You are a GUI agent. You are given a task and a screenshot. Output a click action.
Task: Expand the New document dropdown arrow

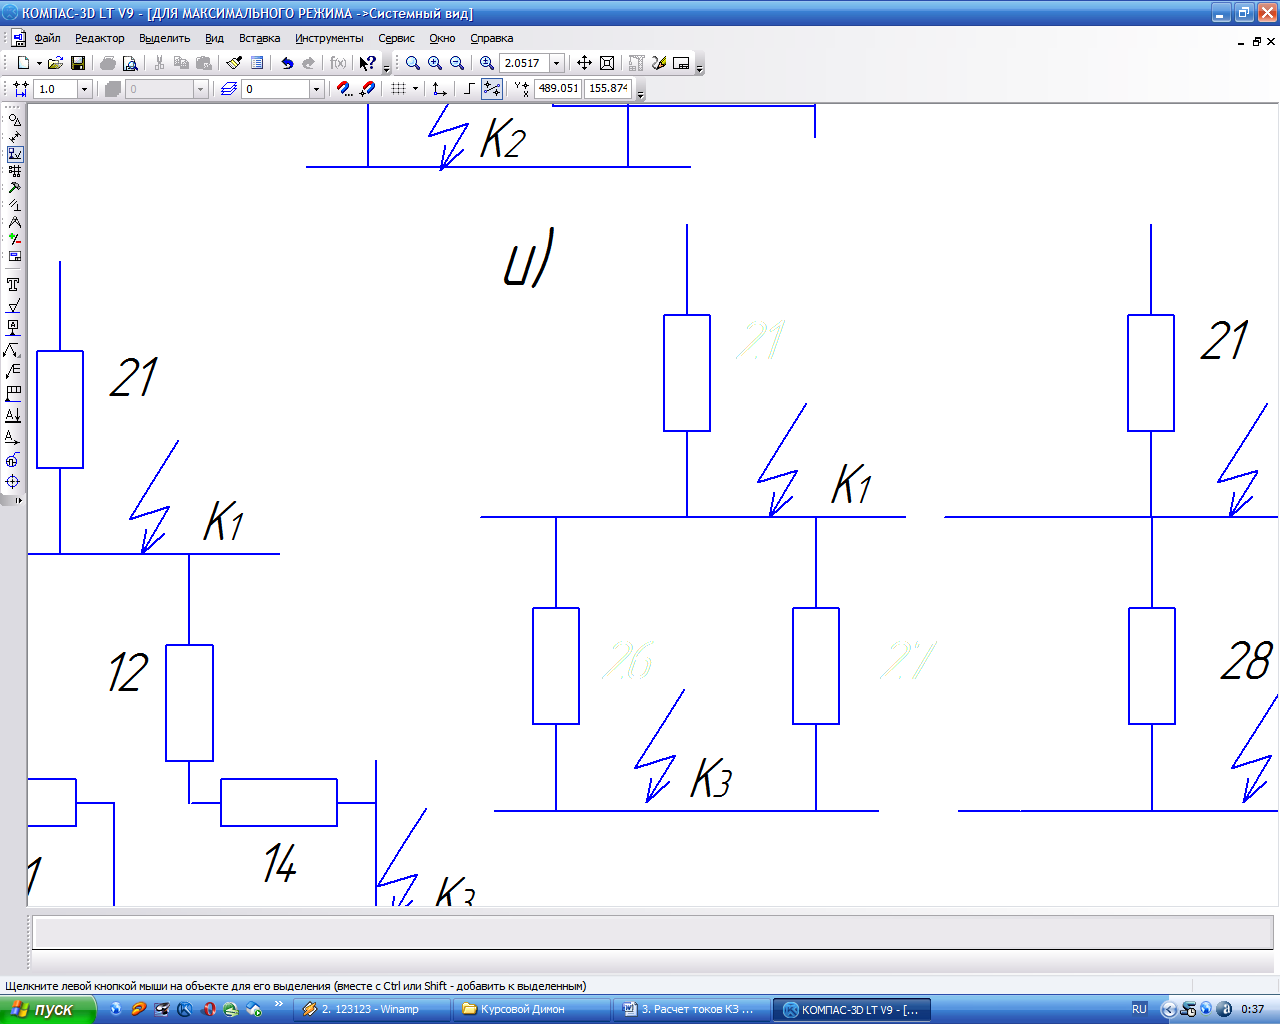click(x=39, y=63)
